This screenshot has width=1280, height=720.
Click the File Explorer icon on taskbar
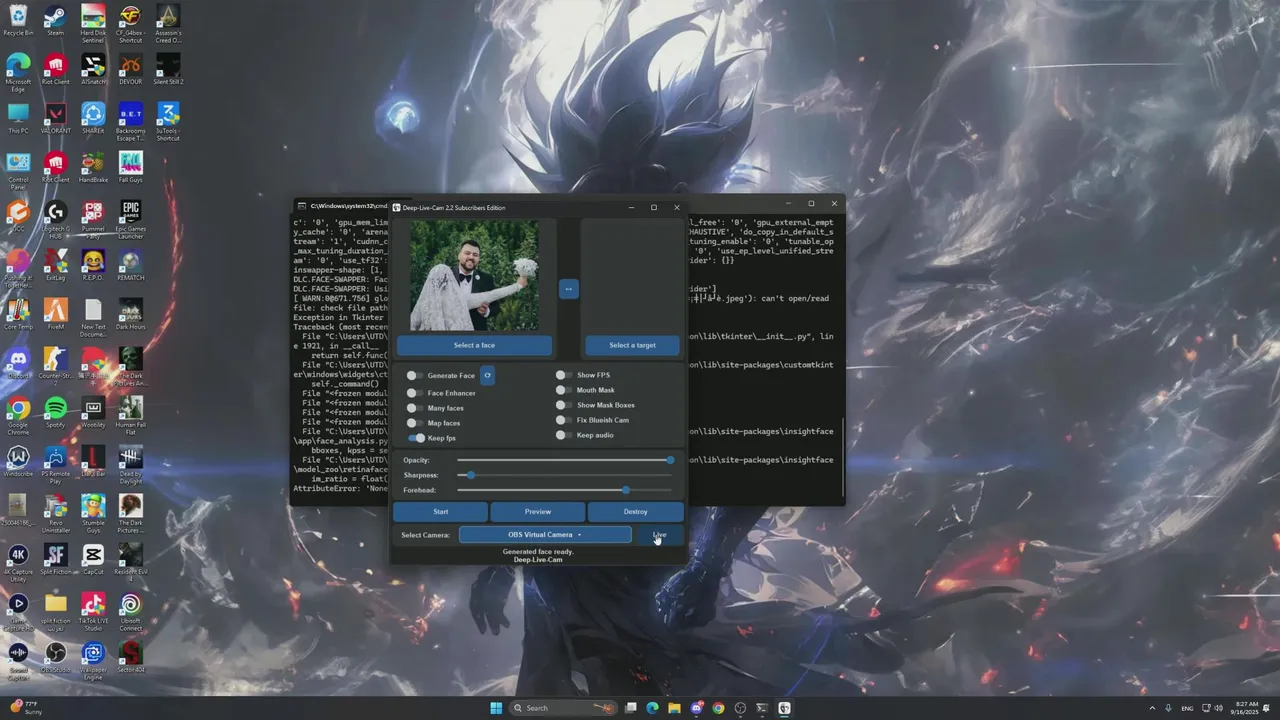click(x=674, y=708)
